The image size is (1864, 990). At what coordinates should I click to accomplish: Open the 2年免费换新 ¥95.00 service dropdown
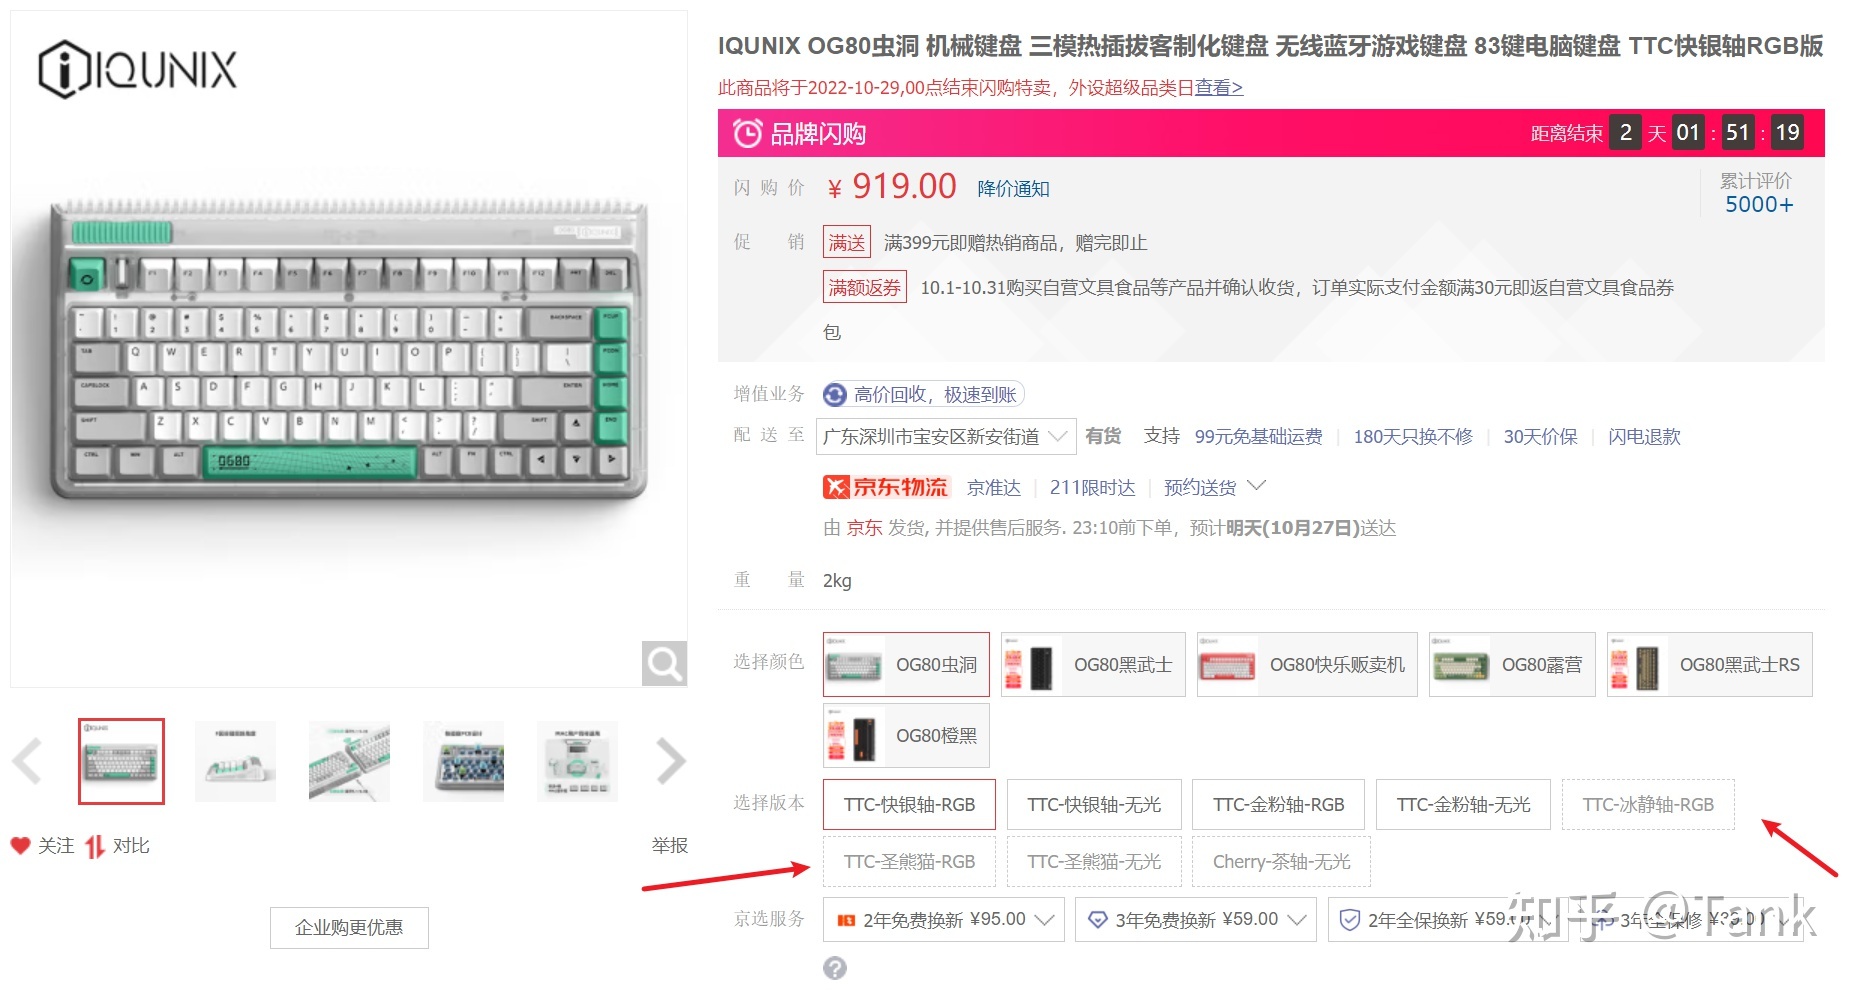tap(944, 920)
